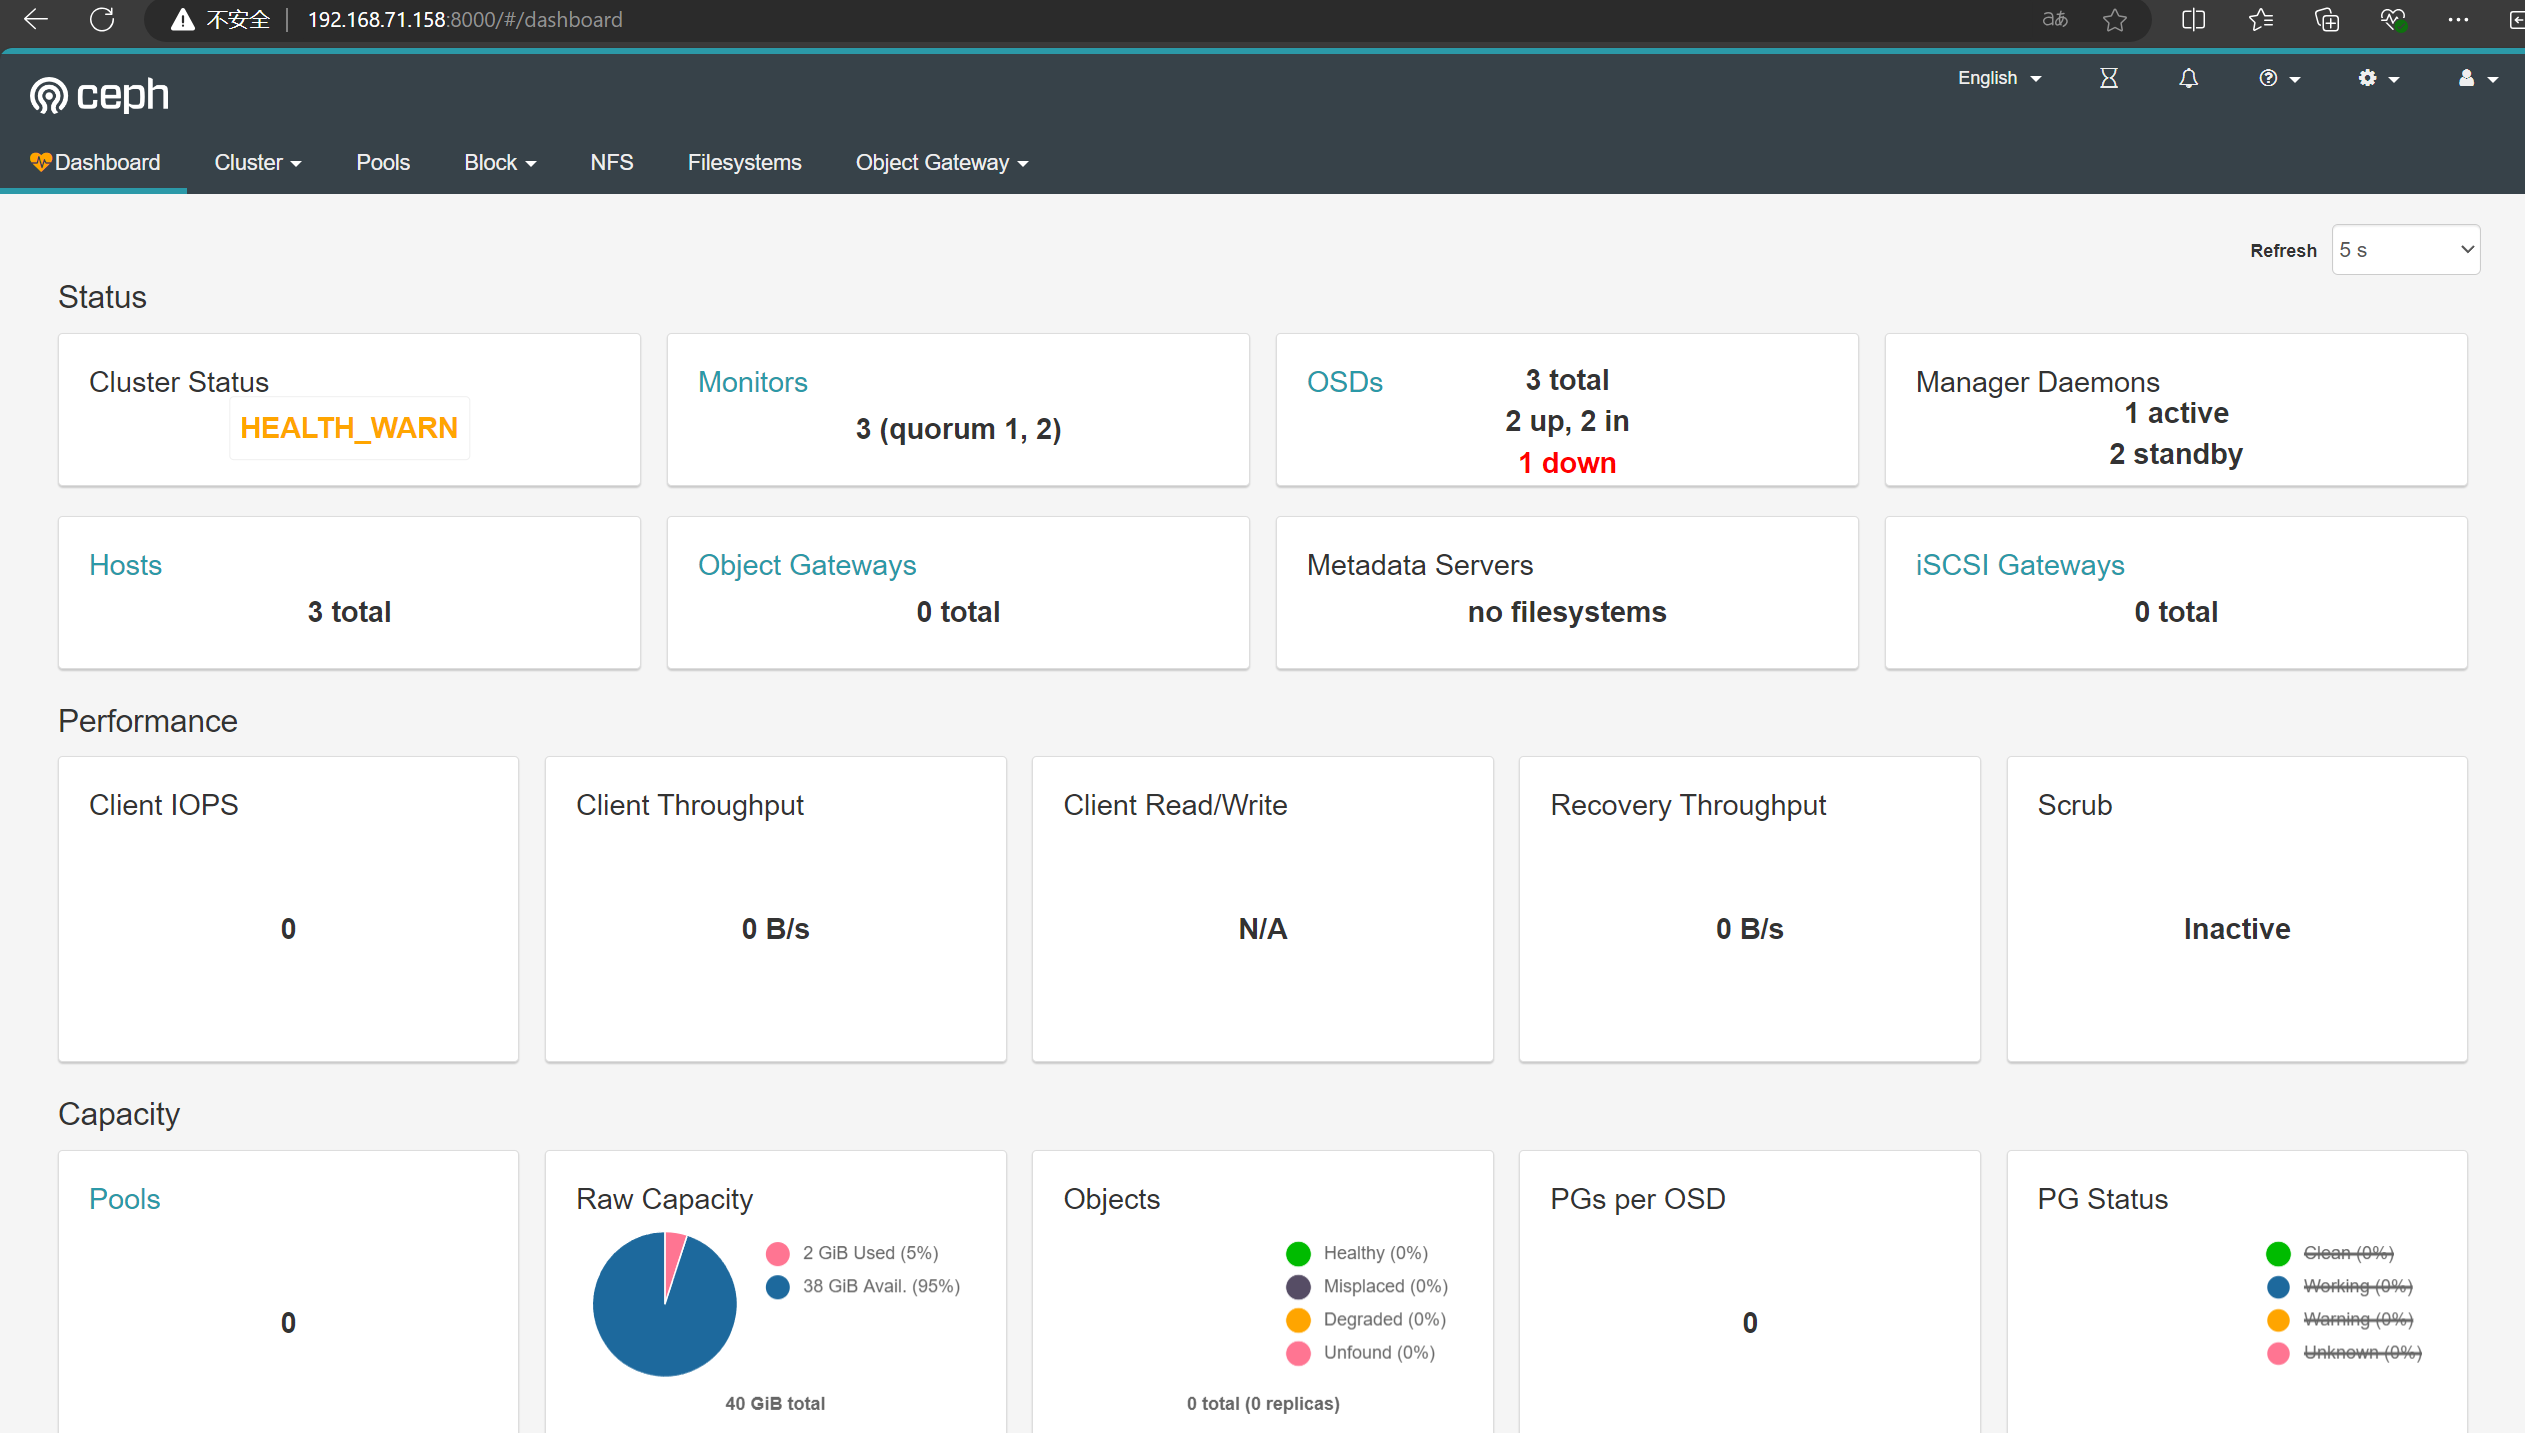Open the NFS menu item
This screenshot has height=1433, width=2525.
611,162
